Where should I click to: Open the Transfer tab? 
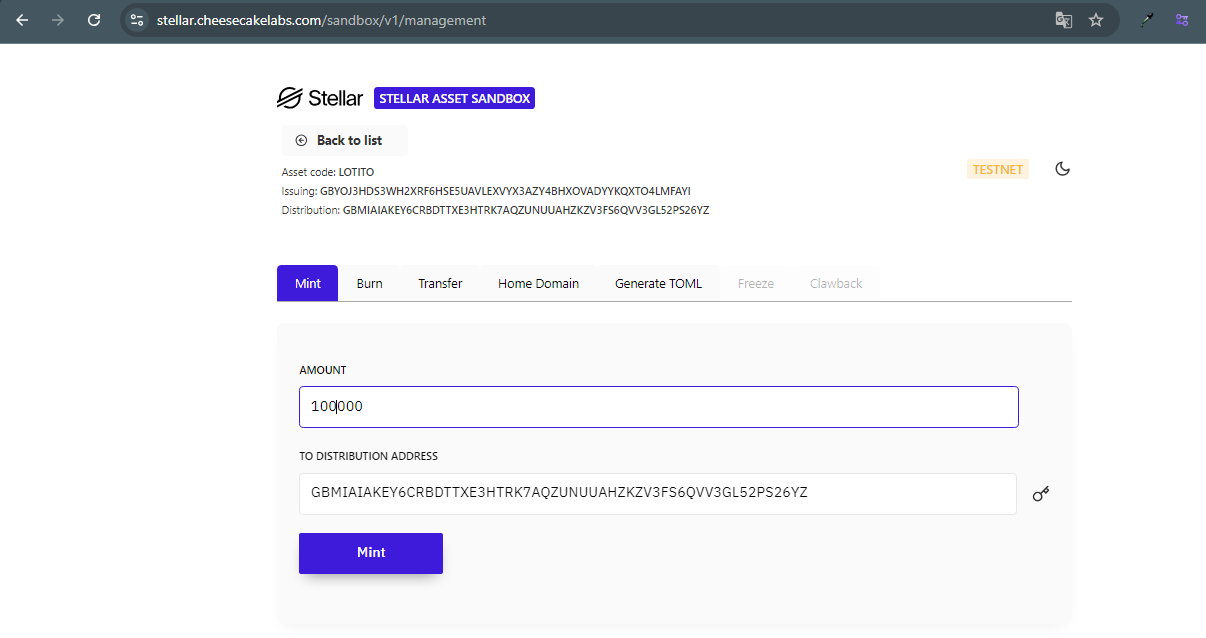click(x=440, y=283)
